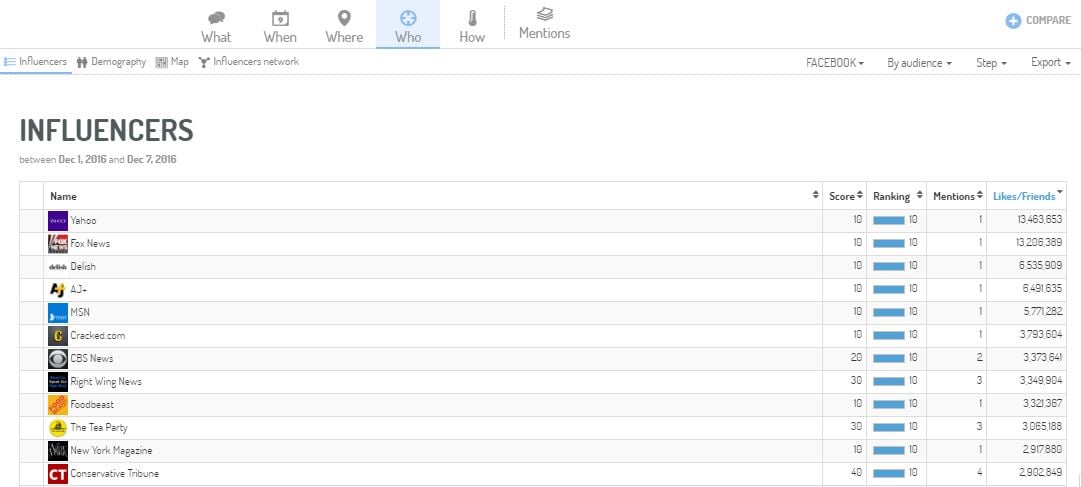Screen dimensions: 1081x487
Task: Open the Fox News influencer name
Action: (x=90, y=244)
